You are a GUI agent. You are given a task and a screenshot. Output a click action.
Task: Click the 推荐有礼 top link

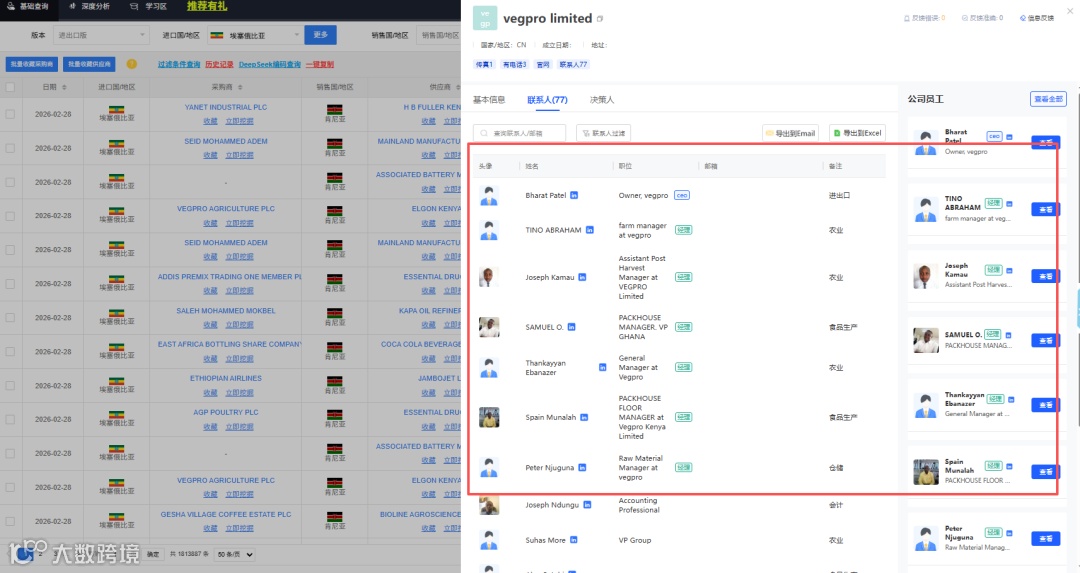[x=207, y=6]
